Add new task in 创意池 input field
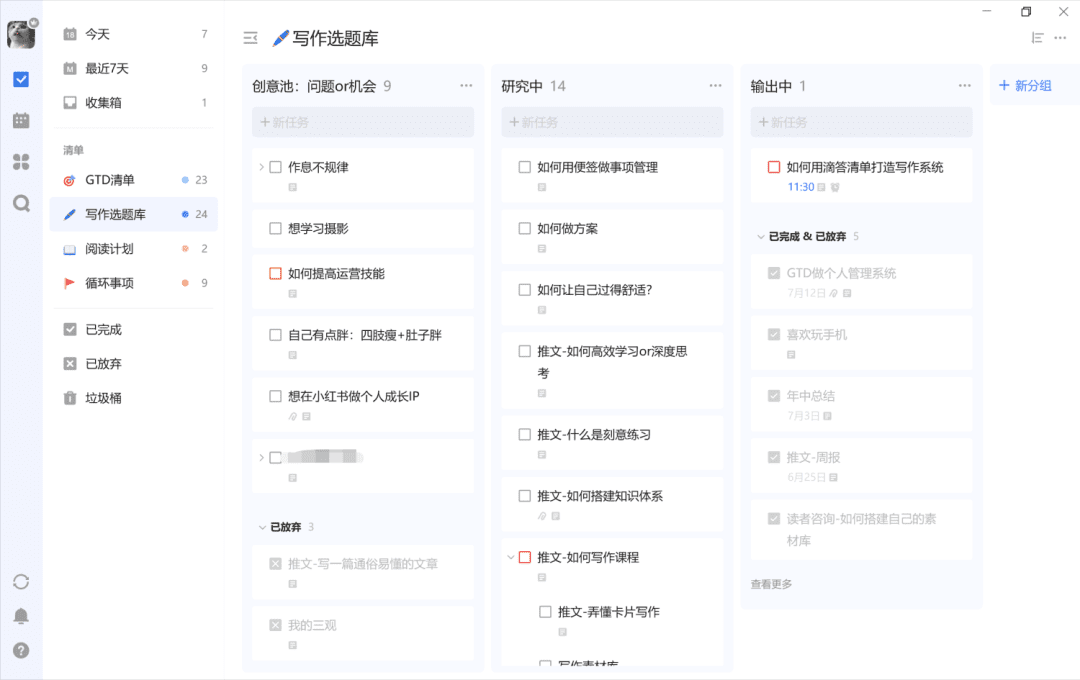Viewport: 1080px width, 680px height. coord(363,122)
